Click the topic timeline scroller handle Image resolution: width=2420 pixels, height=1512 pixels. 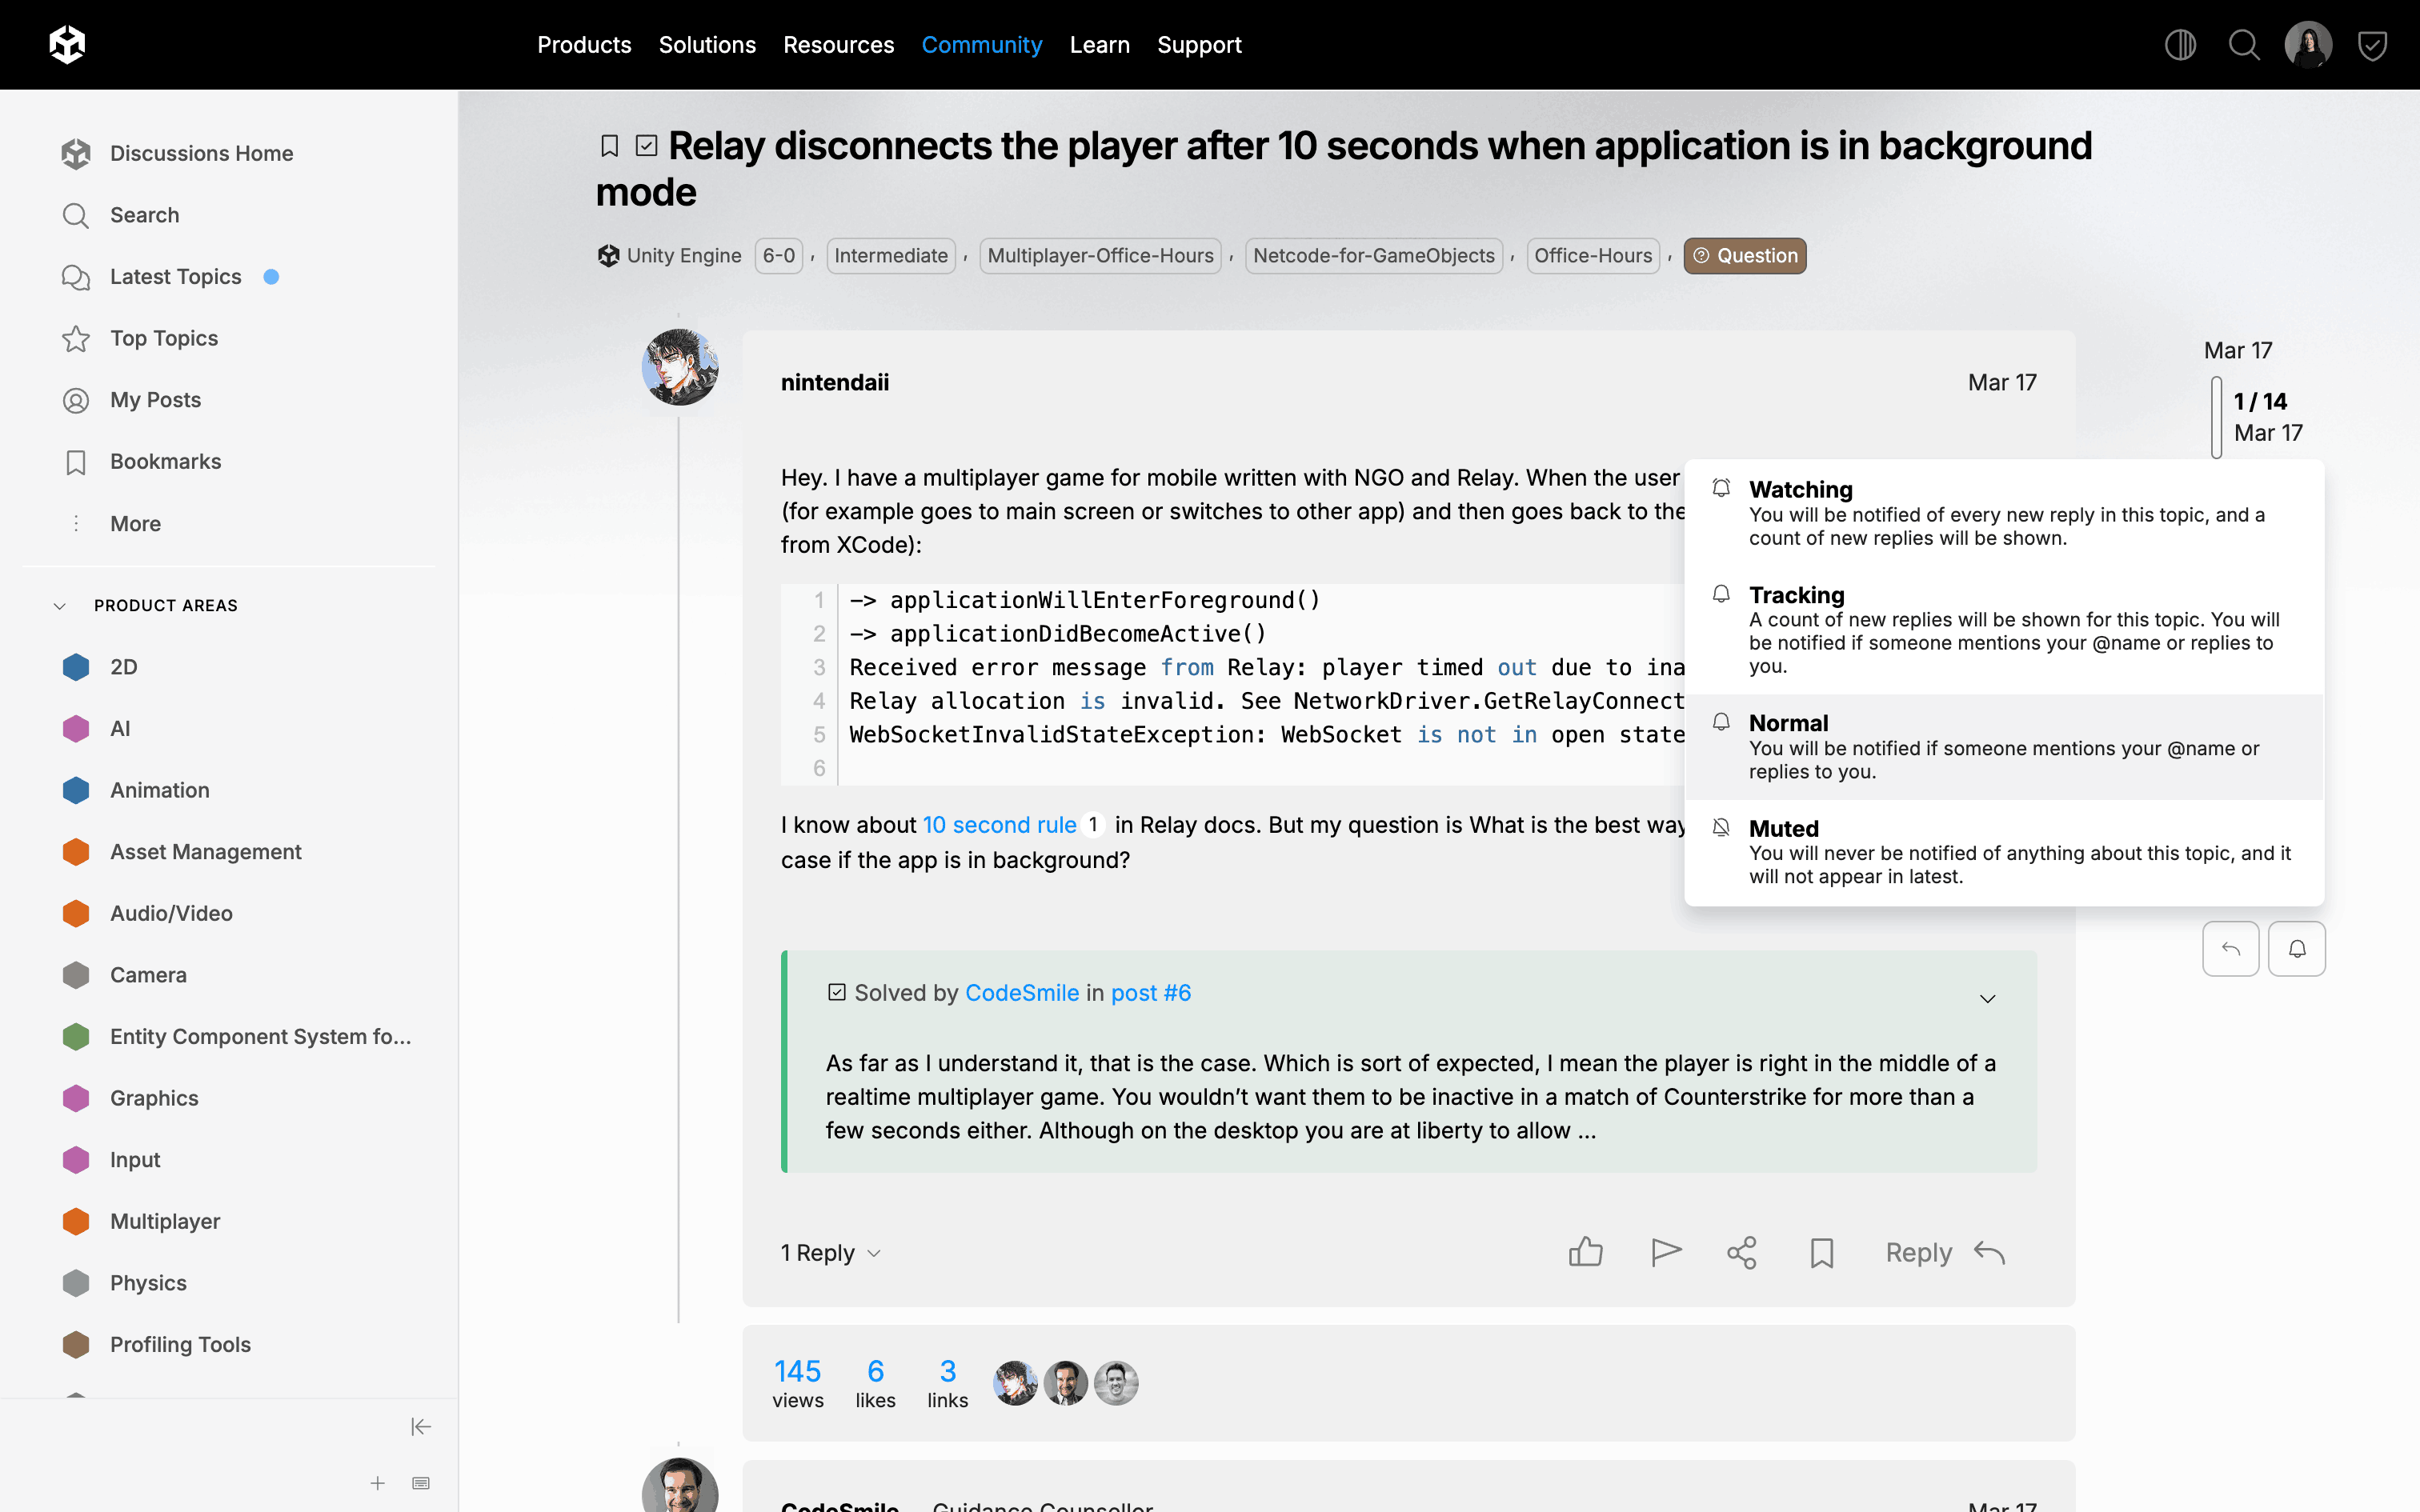[x=2216, y=417]
